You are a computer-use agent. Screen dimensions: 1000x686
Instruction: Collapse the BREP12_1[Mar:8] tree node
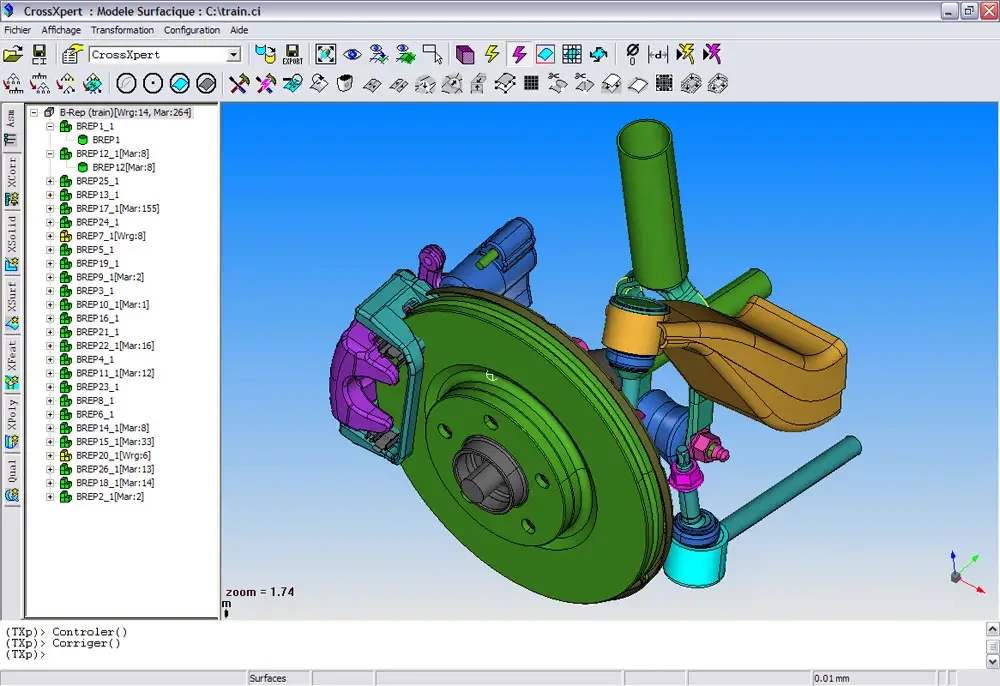click(x=50, y=154)
